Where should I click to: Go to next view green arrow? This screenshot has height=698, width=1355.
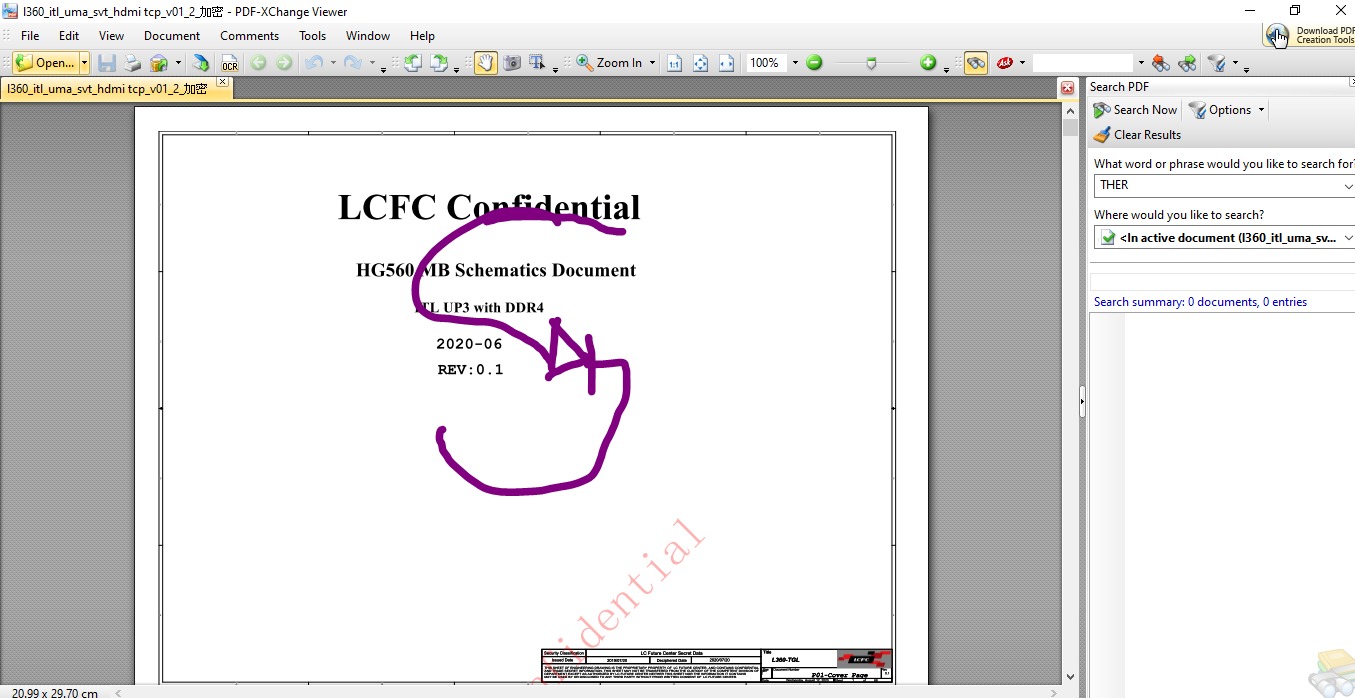pyautogui.click(x=285, y=63)
